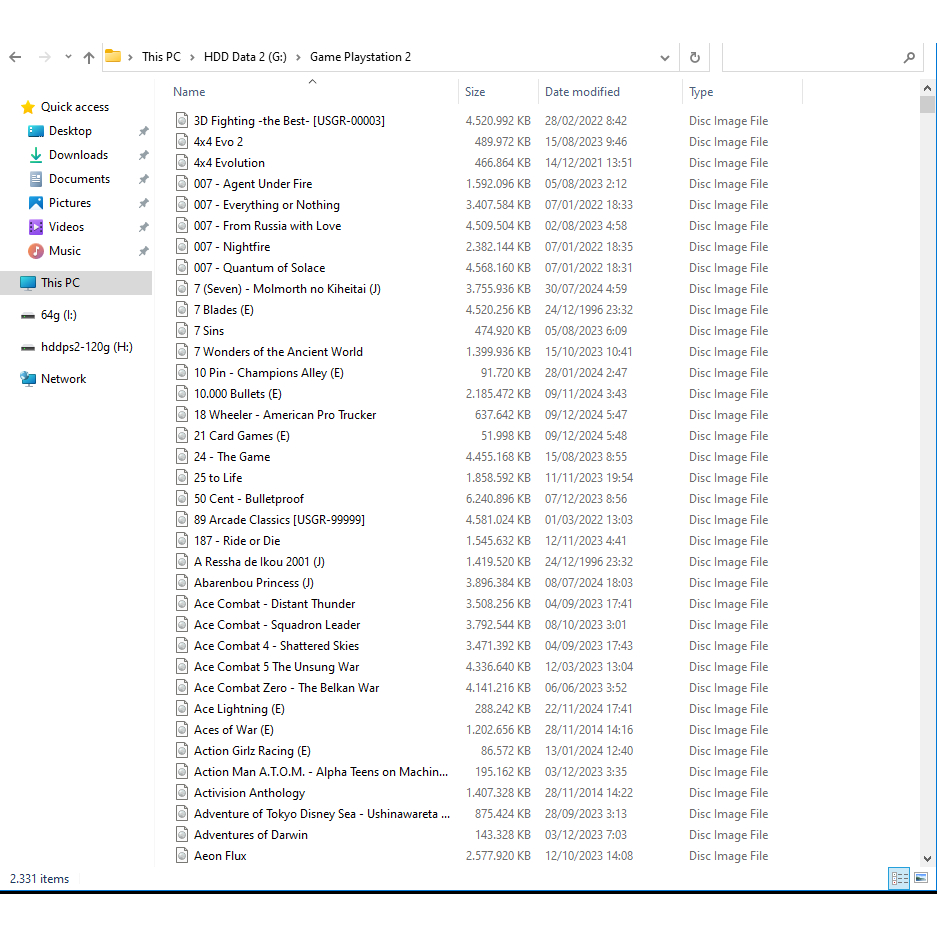Open Pictures in navigation pane

pos(69,203)
